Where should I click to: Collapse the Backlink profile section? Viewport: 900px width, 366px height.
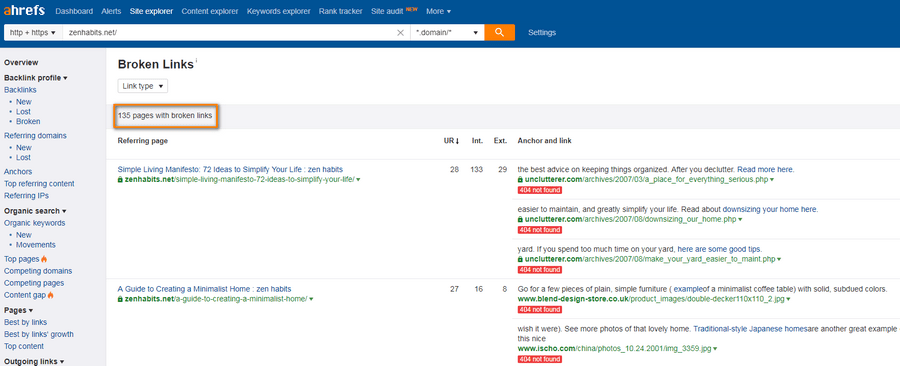coord(36,78)
